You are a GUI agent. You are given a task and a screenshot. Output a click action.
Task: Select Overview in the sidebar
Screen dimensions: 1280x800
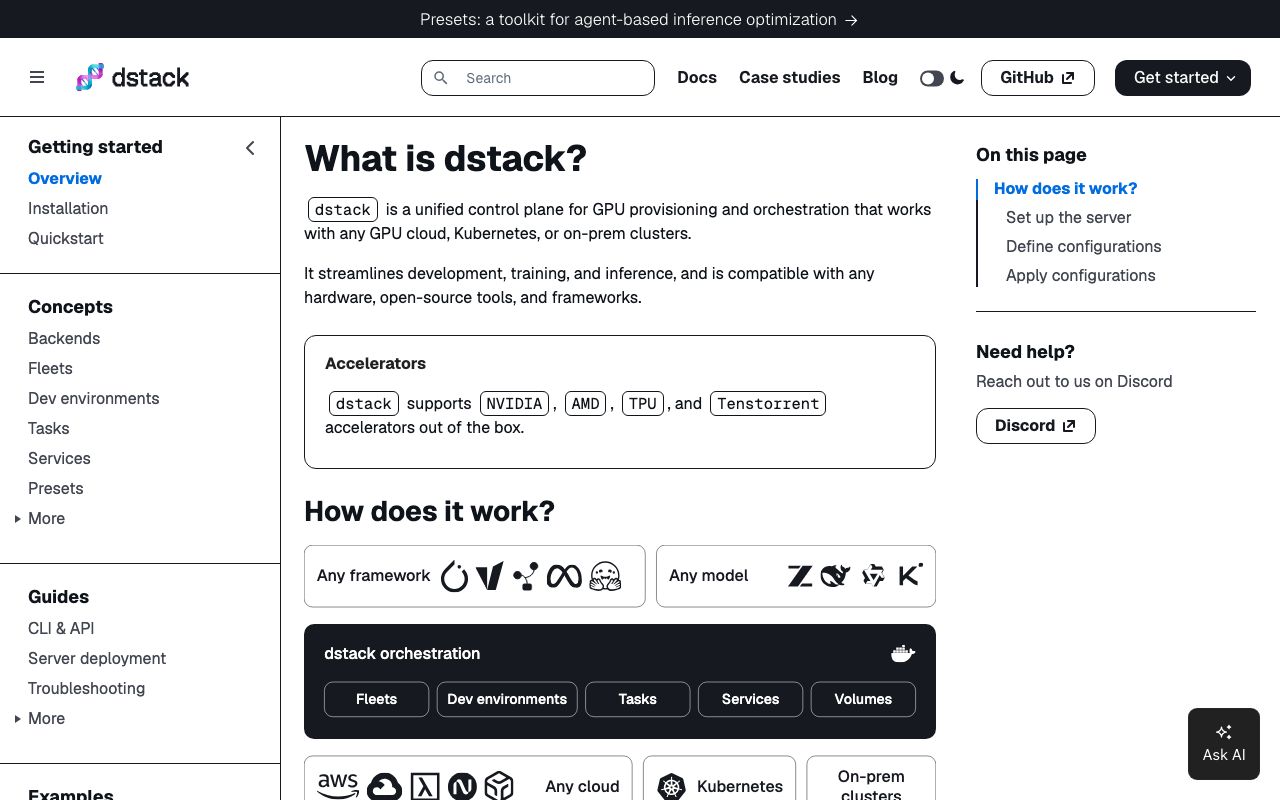point(65,178)
